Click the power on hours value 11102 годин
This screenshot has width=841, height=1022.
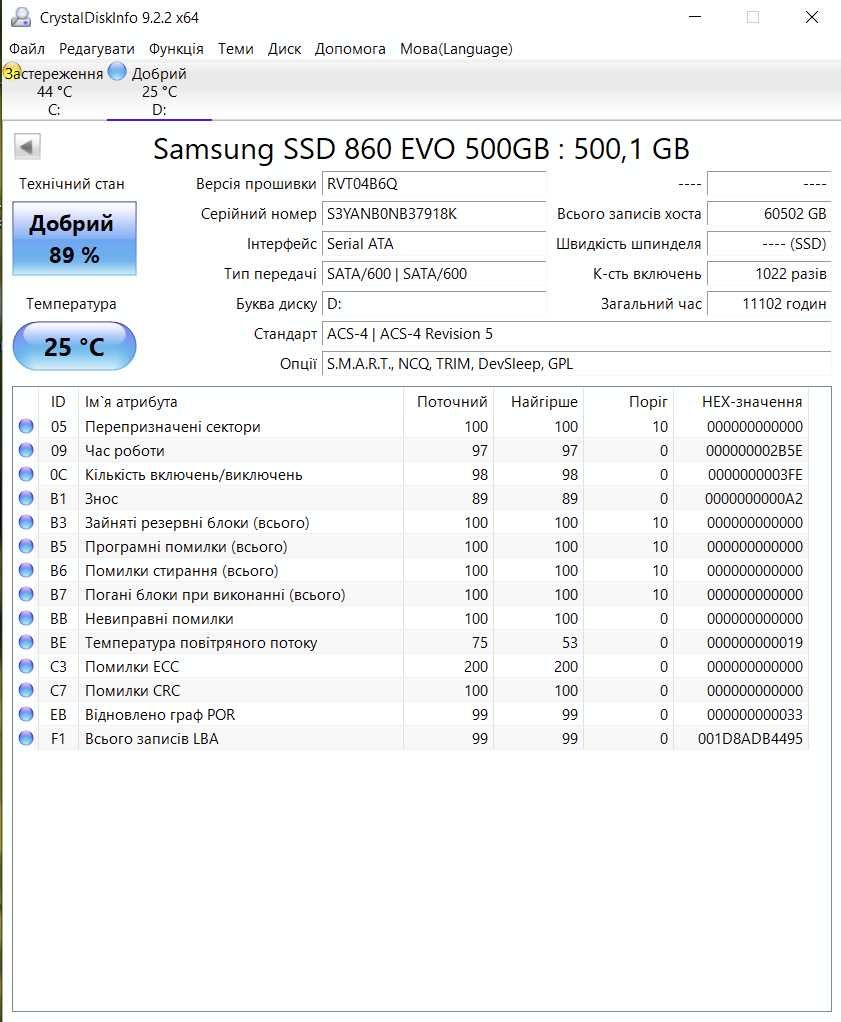pyautogui.click(x=769, y=304)
